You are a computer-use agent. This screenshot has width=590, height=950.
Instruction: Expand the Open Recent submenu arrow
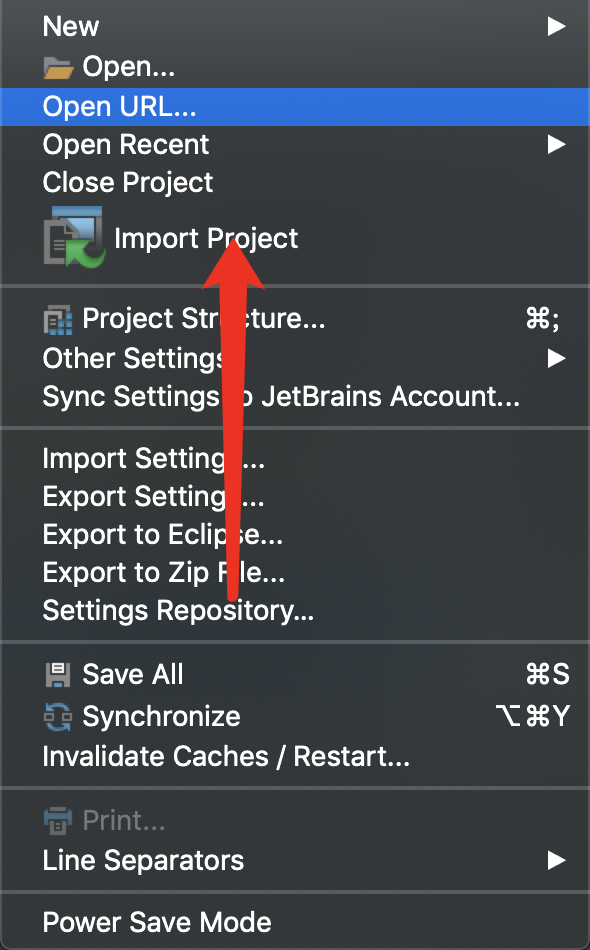(x=556, y=144)
